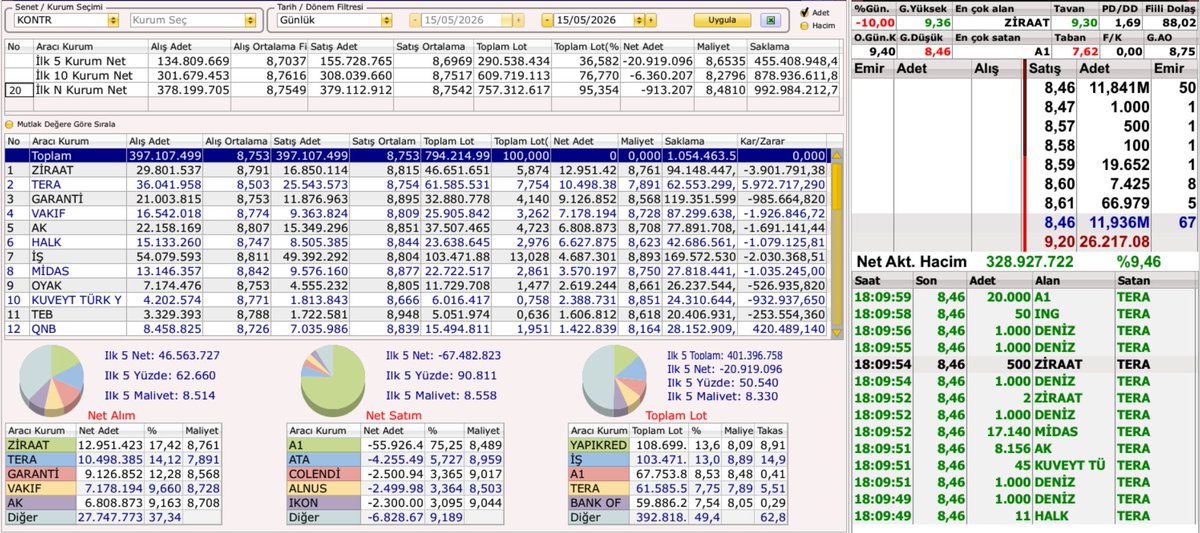Click the Net Satım pie chart
The height and width of the screenshot is (533, 1200).
pyautogui.click(x=334, y=380)
